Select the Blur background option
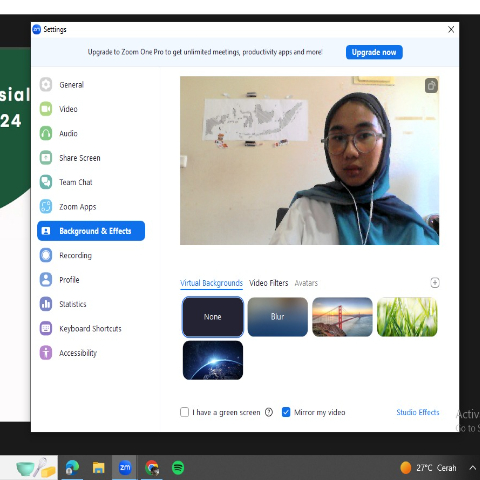The width and height of the screenshot is (480, 480). coord(278,317)
